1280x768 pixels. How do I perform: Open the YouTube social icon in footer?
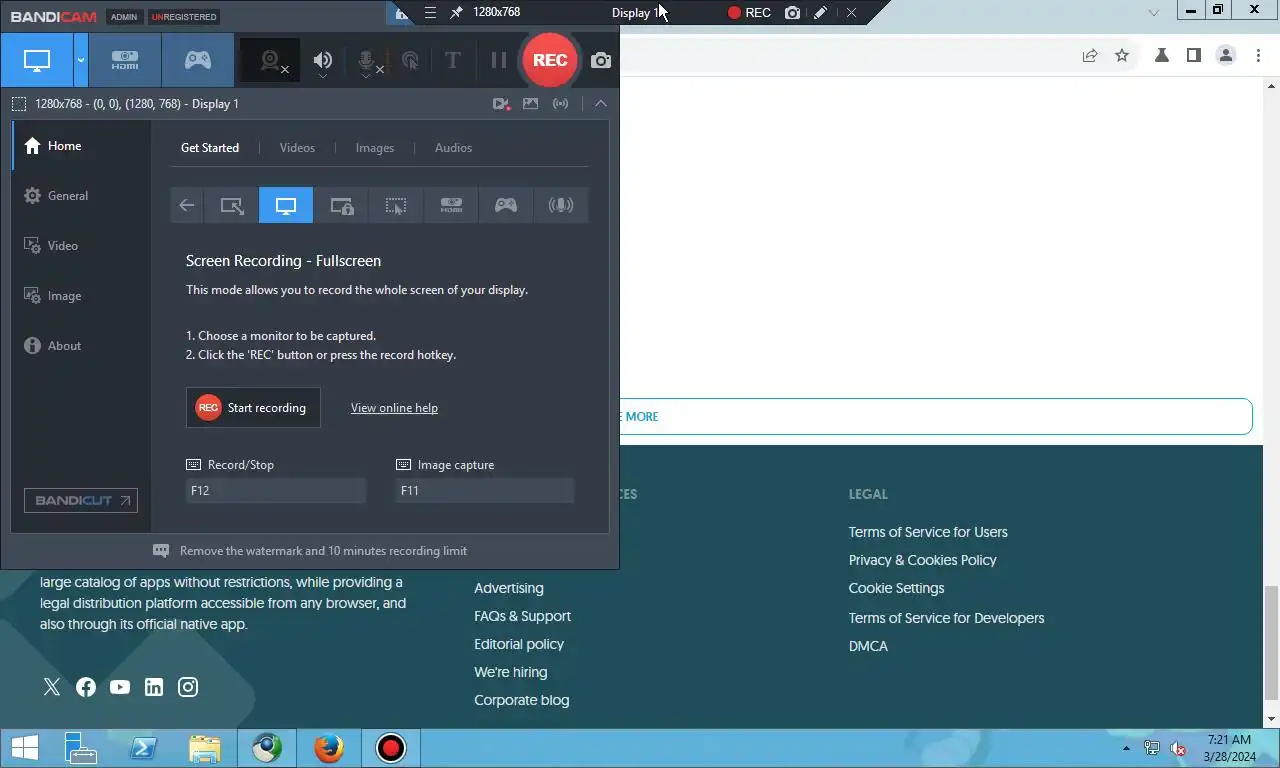coord(120,687)
